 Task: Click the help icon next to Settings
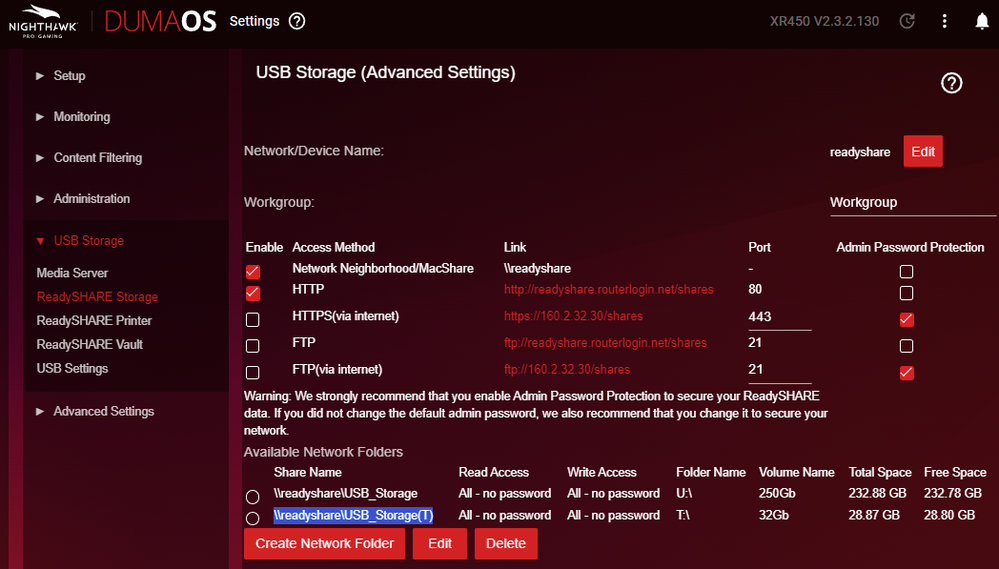point(297,21)
